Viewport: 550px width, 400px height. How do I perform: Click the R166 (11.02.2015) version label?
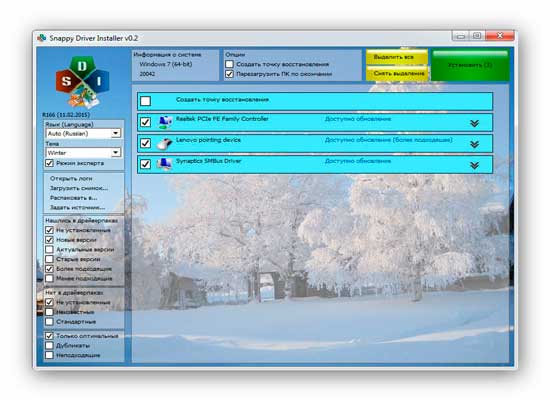click(66, 115)
